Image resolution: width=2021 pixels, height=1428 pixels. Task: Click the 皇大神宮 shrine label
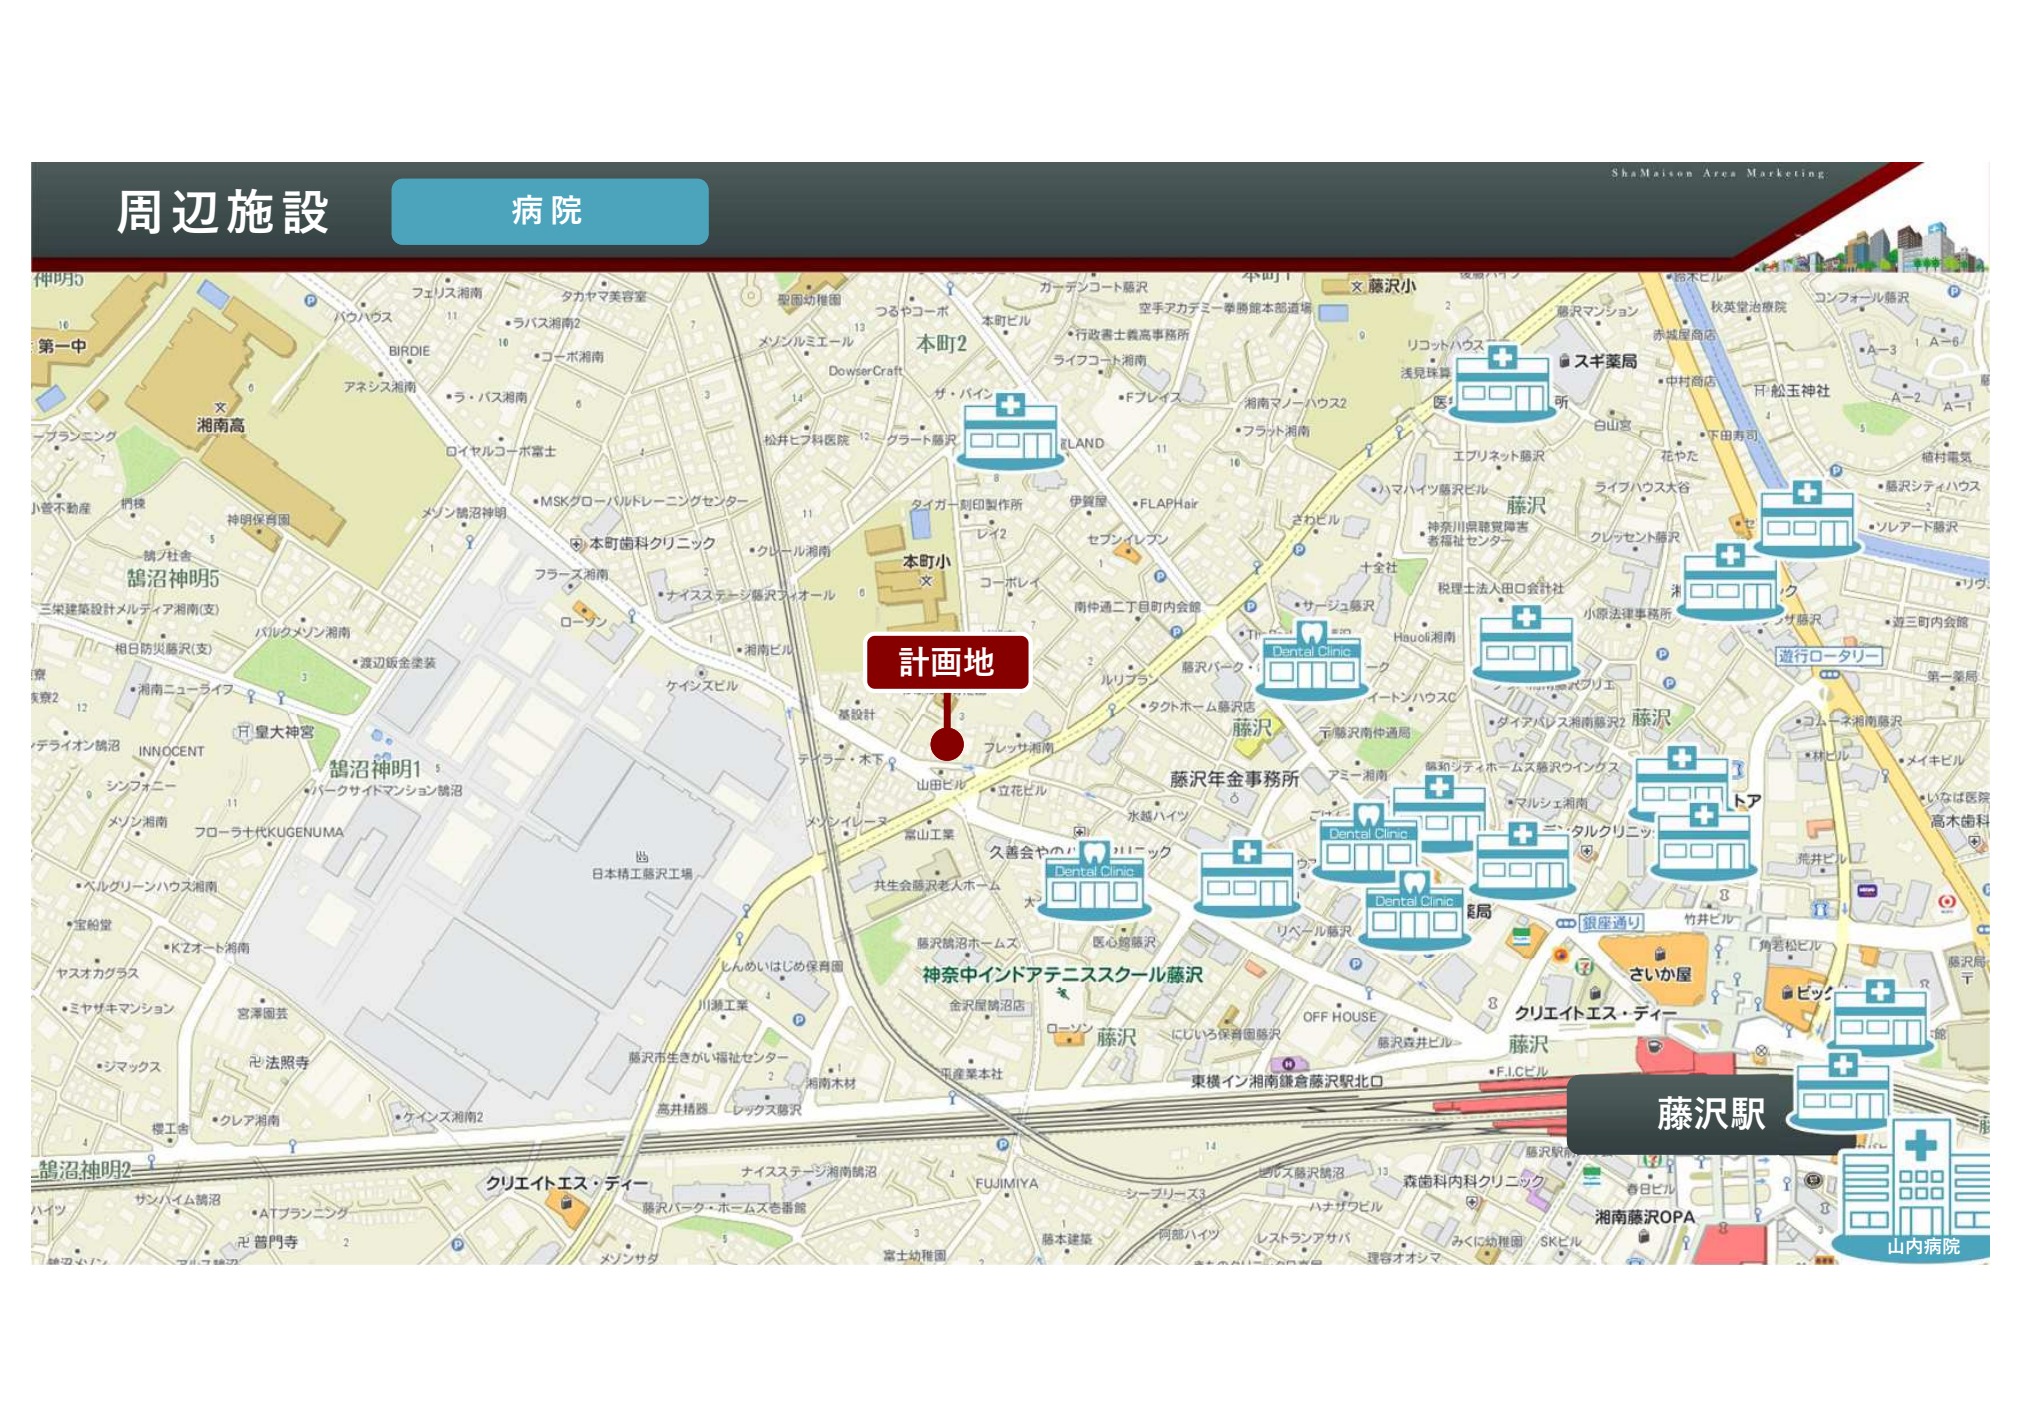[284, 732]
